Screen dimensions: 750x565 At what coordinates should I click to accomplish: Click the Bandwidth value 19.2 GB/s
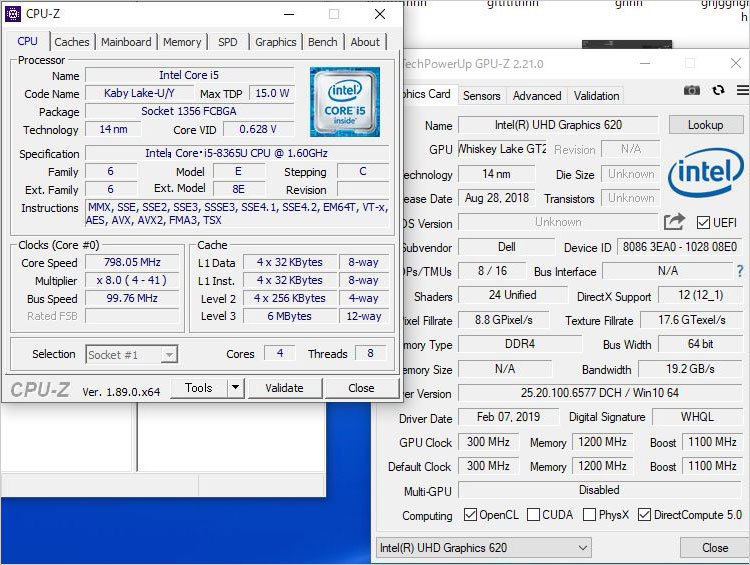[690, 369]
